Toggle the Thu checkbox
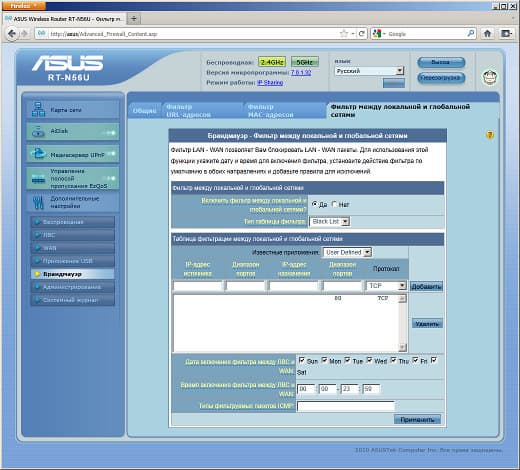Image resolution: width=520 pixels, height=470 pixels. (x=393, y=360)
